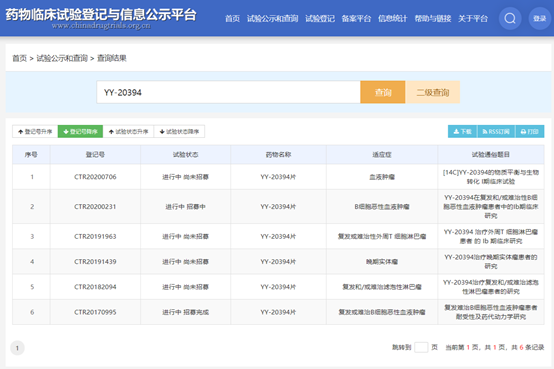Open registration number CTR20191439
Image resolution: width=554 pixels, height=369 pixels.
(x=95, y=262)
